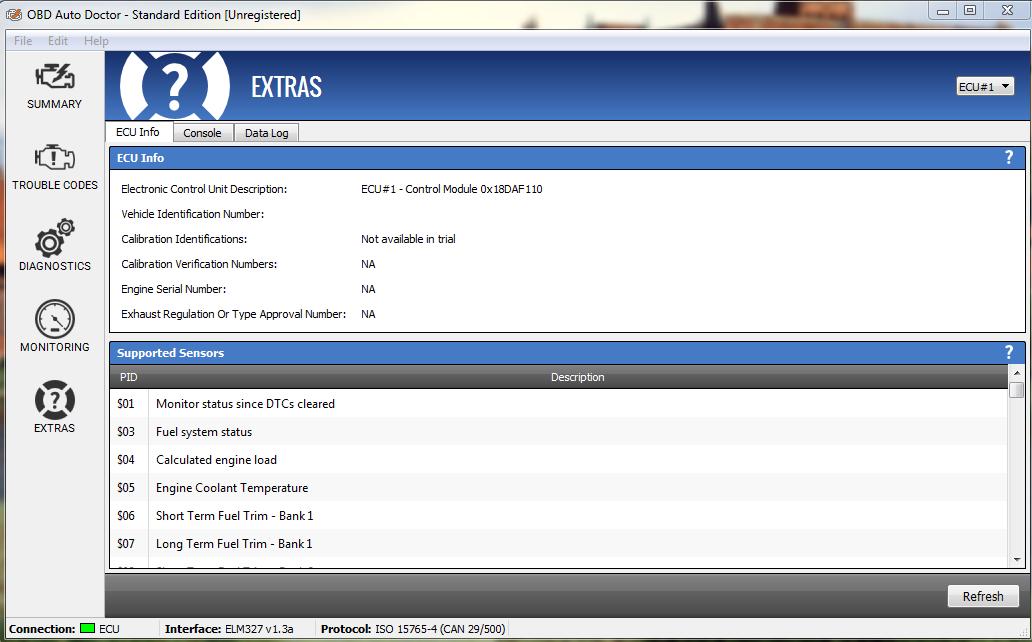Open the Monitoring gauge section
This screenshot has width=1032, height=642.
tap(55, 326)
